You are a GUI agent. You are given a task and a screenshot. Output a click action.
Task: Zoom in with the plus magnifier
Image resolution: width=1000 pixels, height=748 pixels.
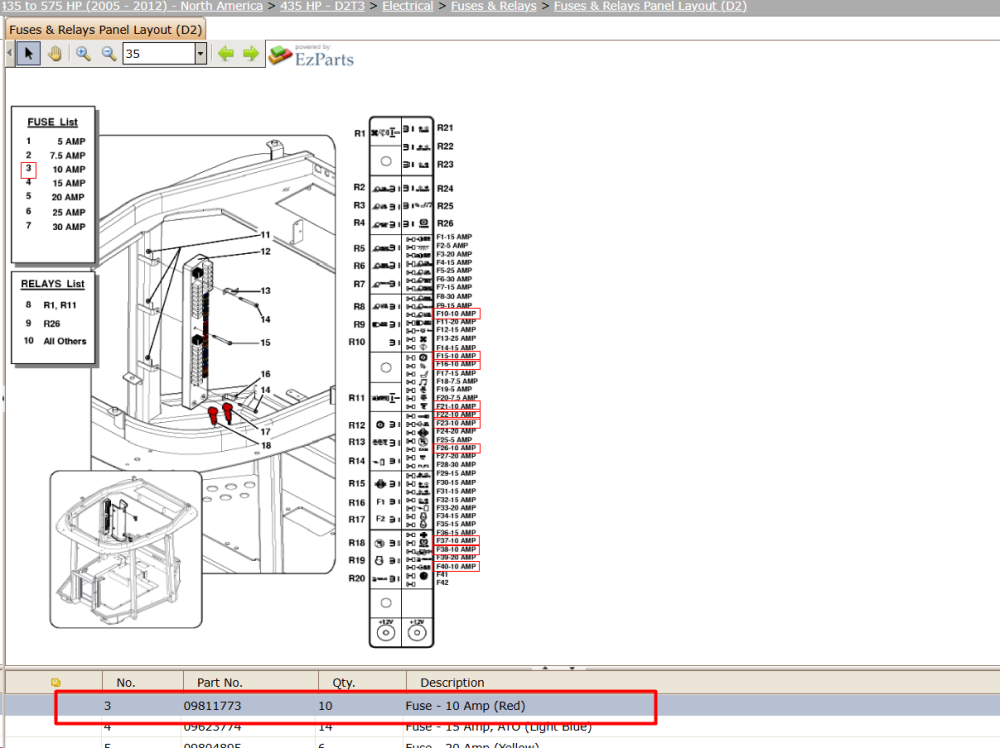[x=83, y=54]
